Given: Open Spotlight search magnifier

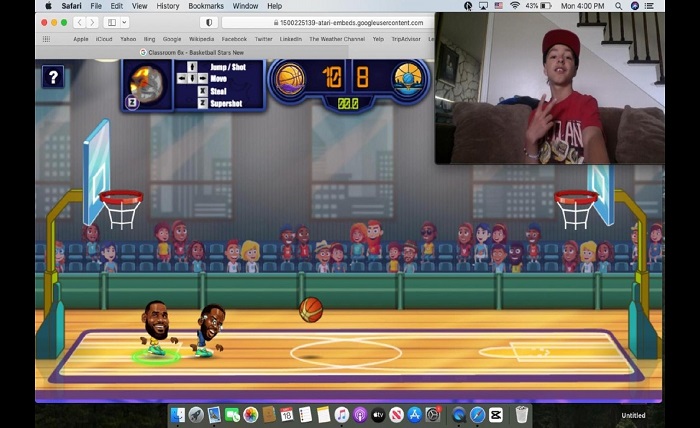Looking at the screenshot, I should click(x=618, y=6).
